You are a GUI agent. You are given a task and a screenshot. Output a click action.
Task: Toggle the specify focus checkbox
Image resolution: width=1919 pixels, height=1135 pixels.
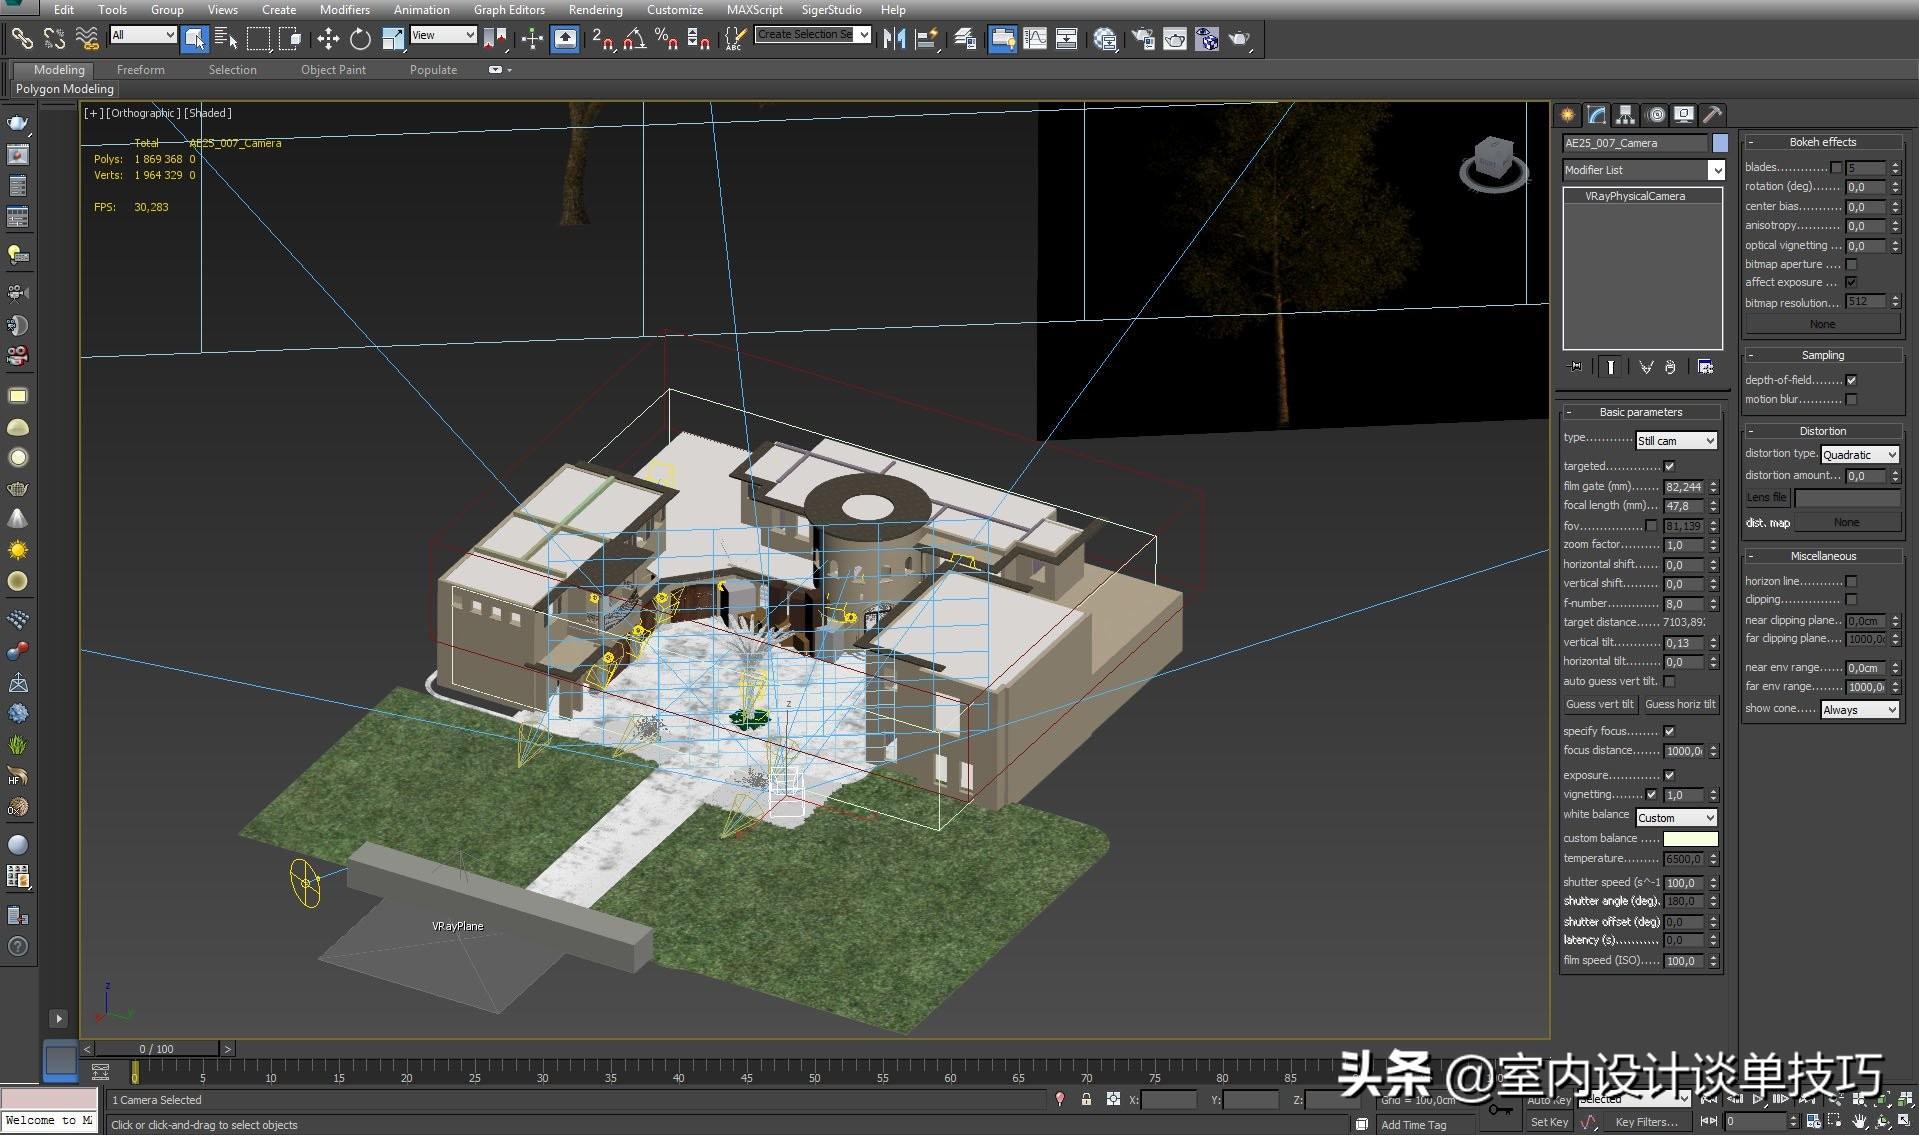(x=1669, y=731)
